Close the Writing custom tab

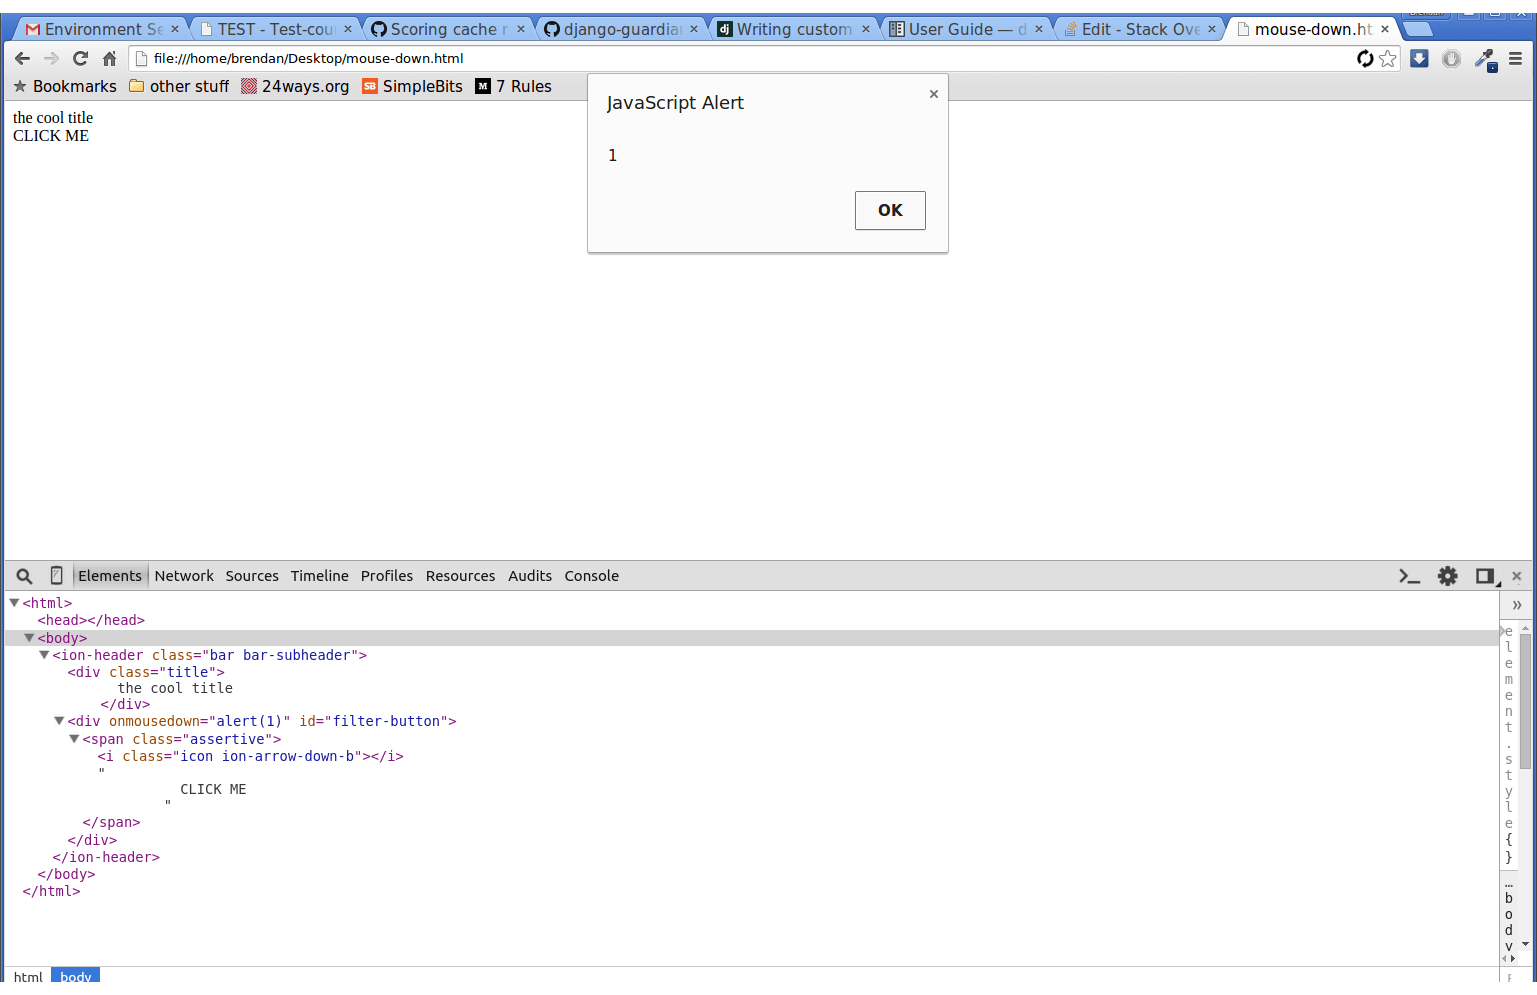coord(866,29)
